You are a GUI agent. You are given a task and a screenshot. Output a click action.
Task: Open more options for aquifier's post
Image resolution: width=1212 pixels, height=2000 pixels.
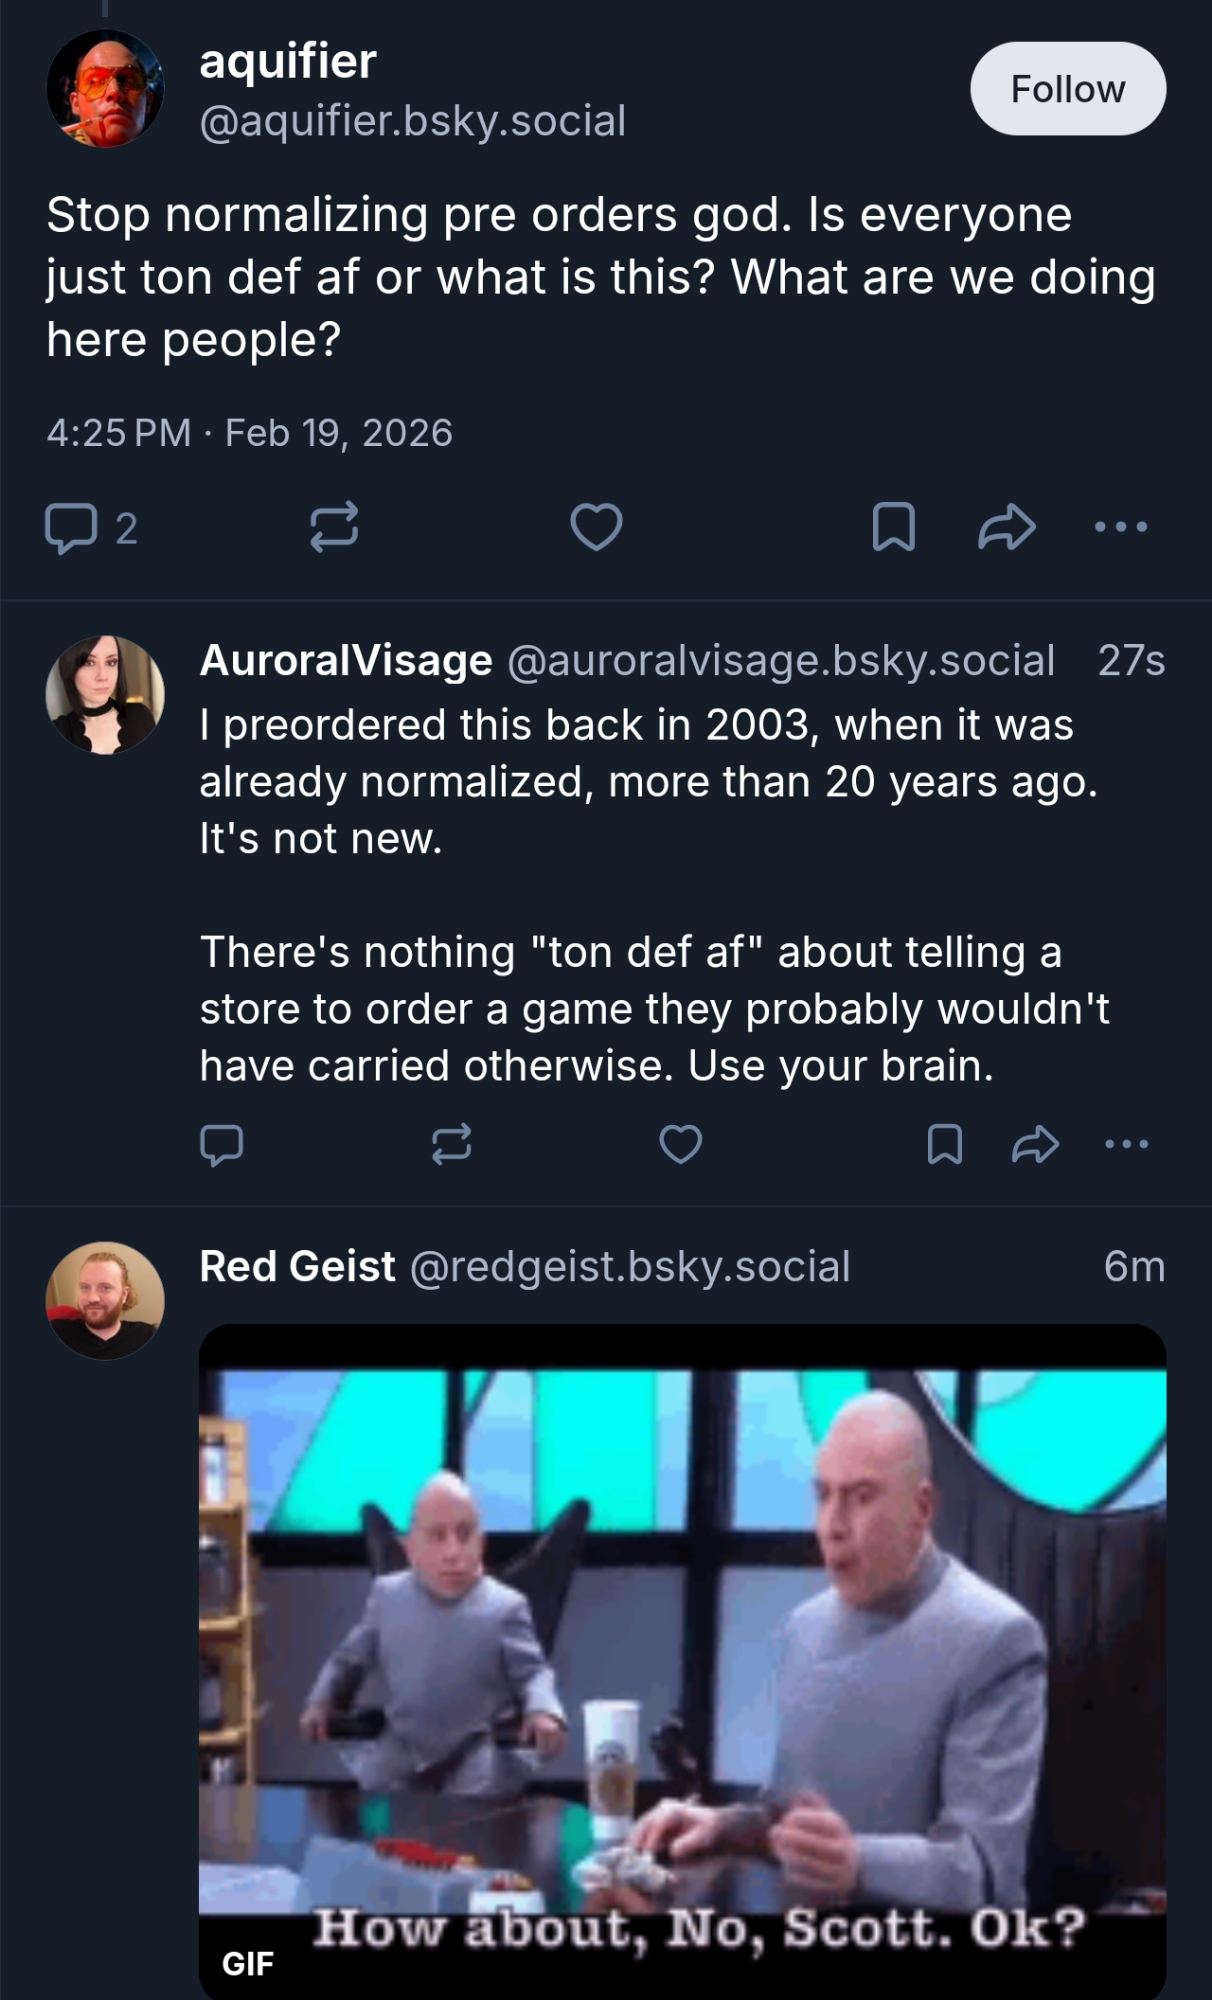tap(1121, 527)
